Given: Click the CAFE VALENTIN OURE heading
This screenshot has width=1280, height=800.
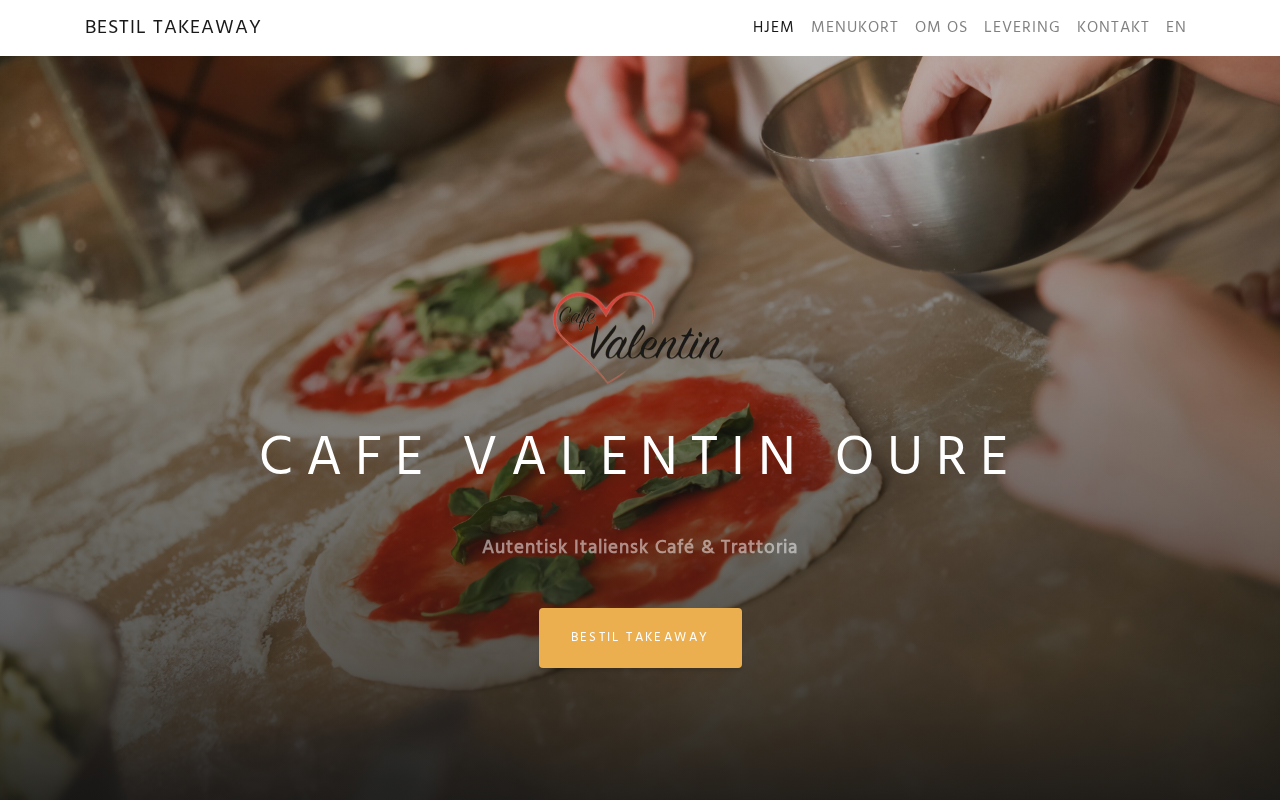Looking at the screenshot, I should click(639, 457).
